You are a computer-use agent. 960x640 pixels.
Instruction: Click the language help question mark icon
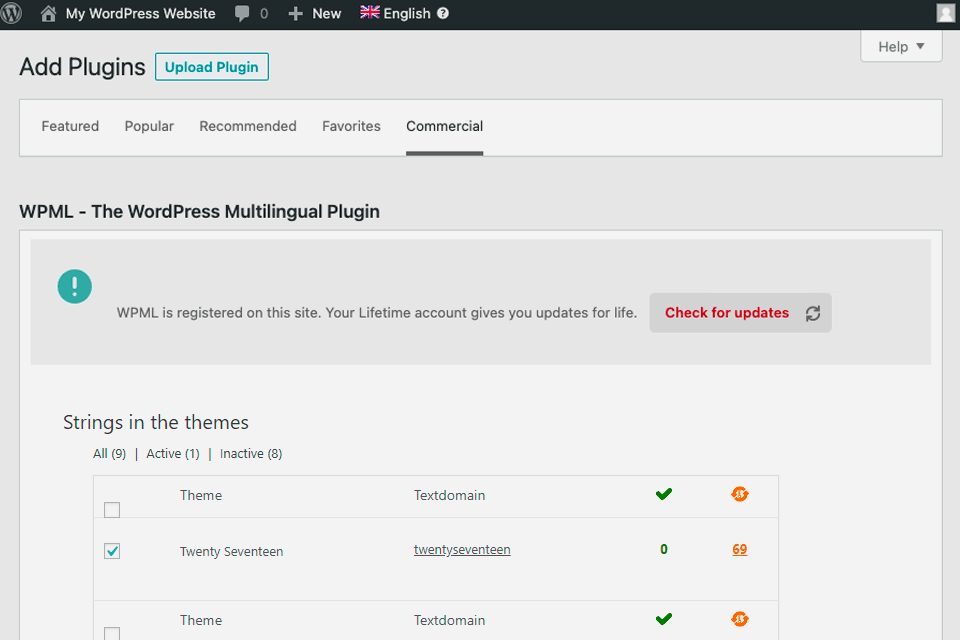[443, 13]
